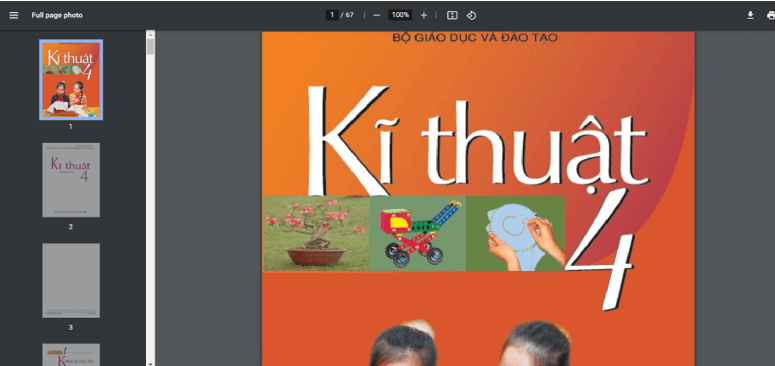Print the PDF document
The height and width of the screenshot is (366, 775).
(x=771, y=15)
